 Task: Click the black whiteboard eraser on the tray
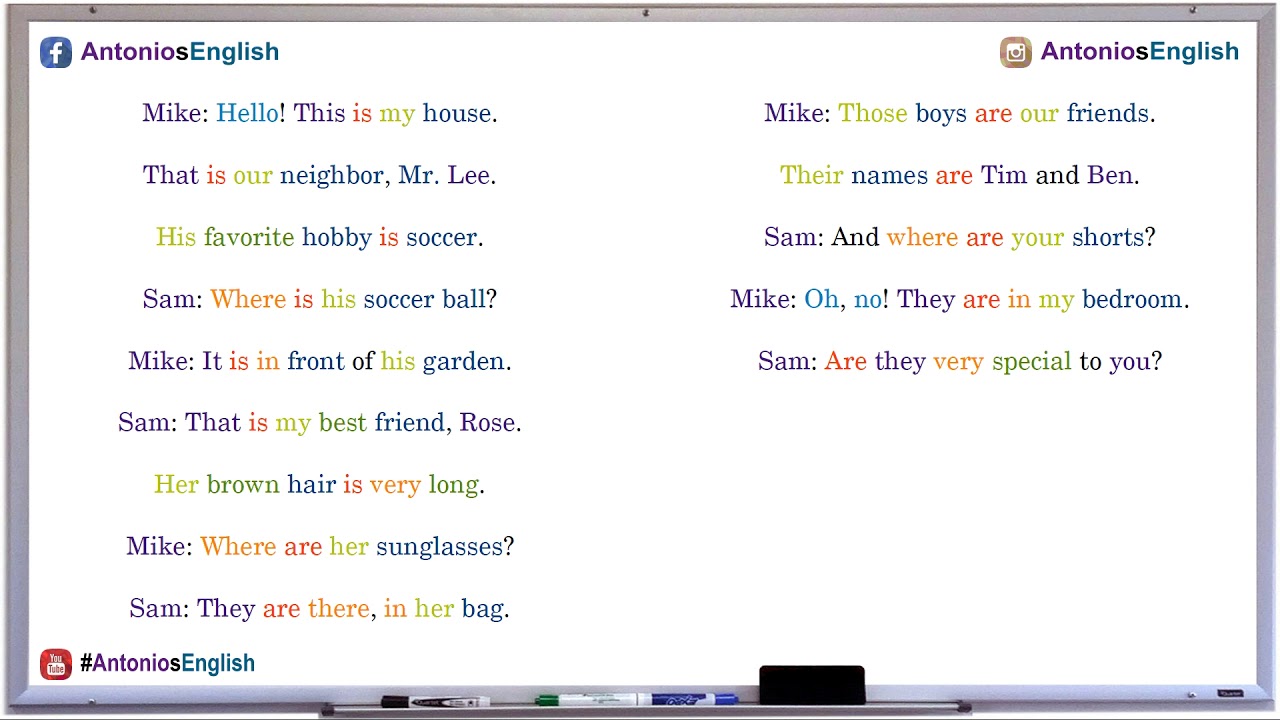coord(812,685)
